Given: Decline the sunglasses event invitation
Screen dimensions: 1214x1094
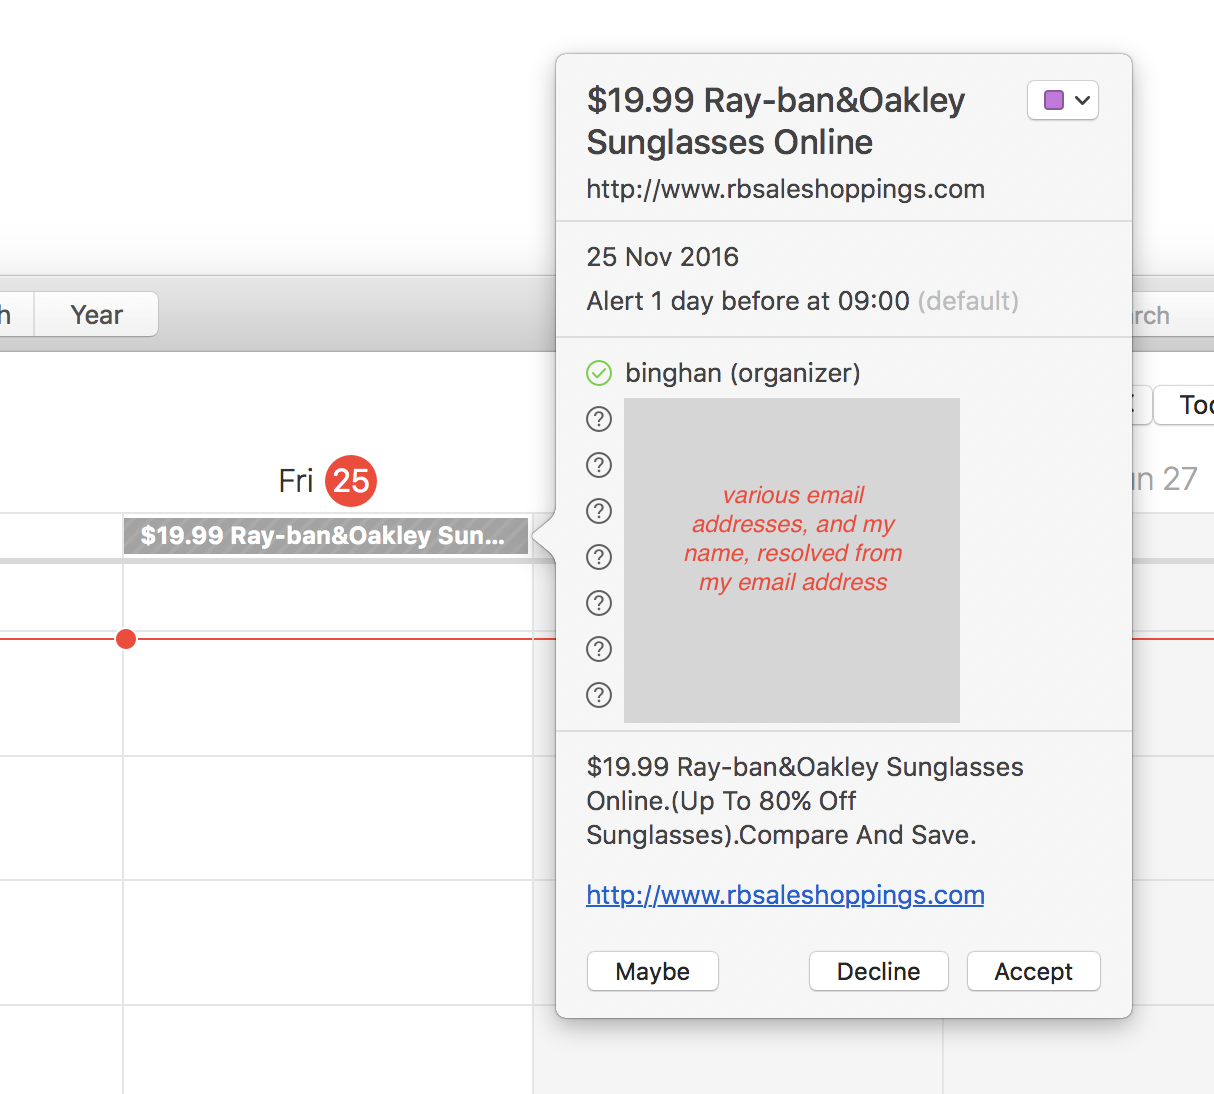Looking at the screenshot, I should pos(878,971).
